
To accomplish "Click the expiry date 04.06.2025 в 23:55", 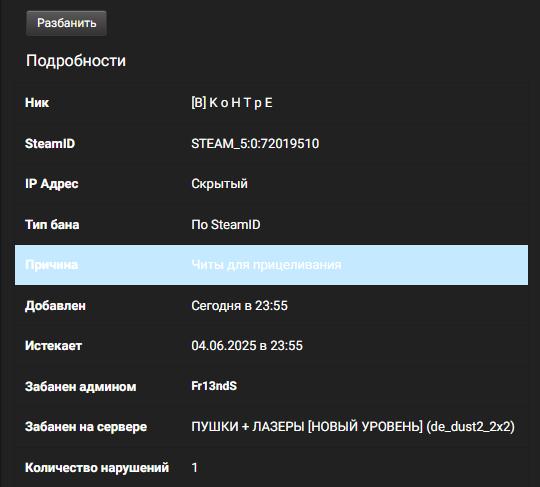I will tap(247, 345).
